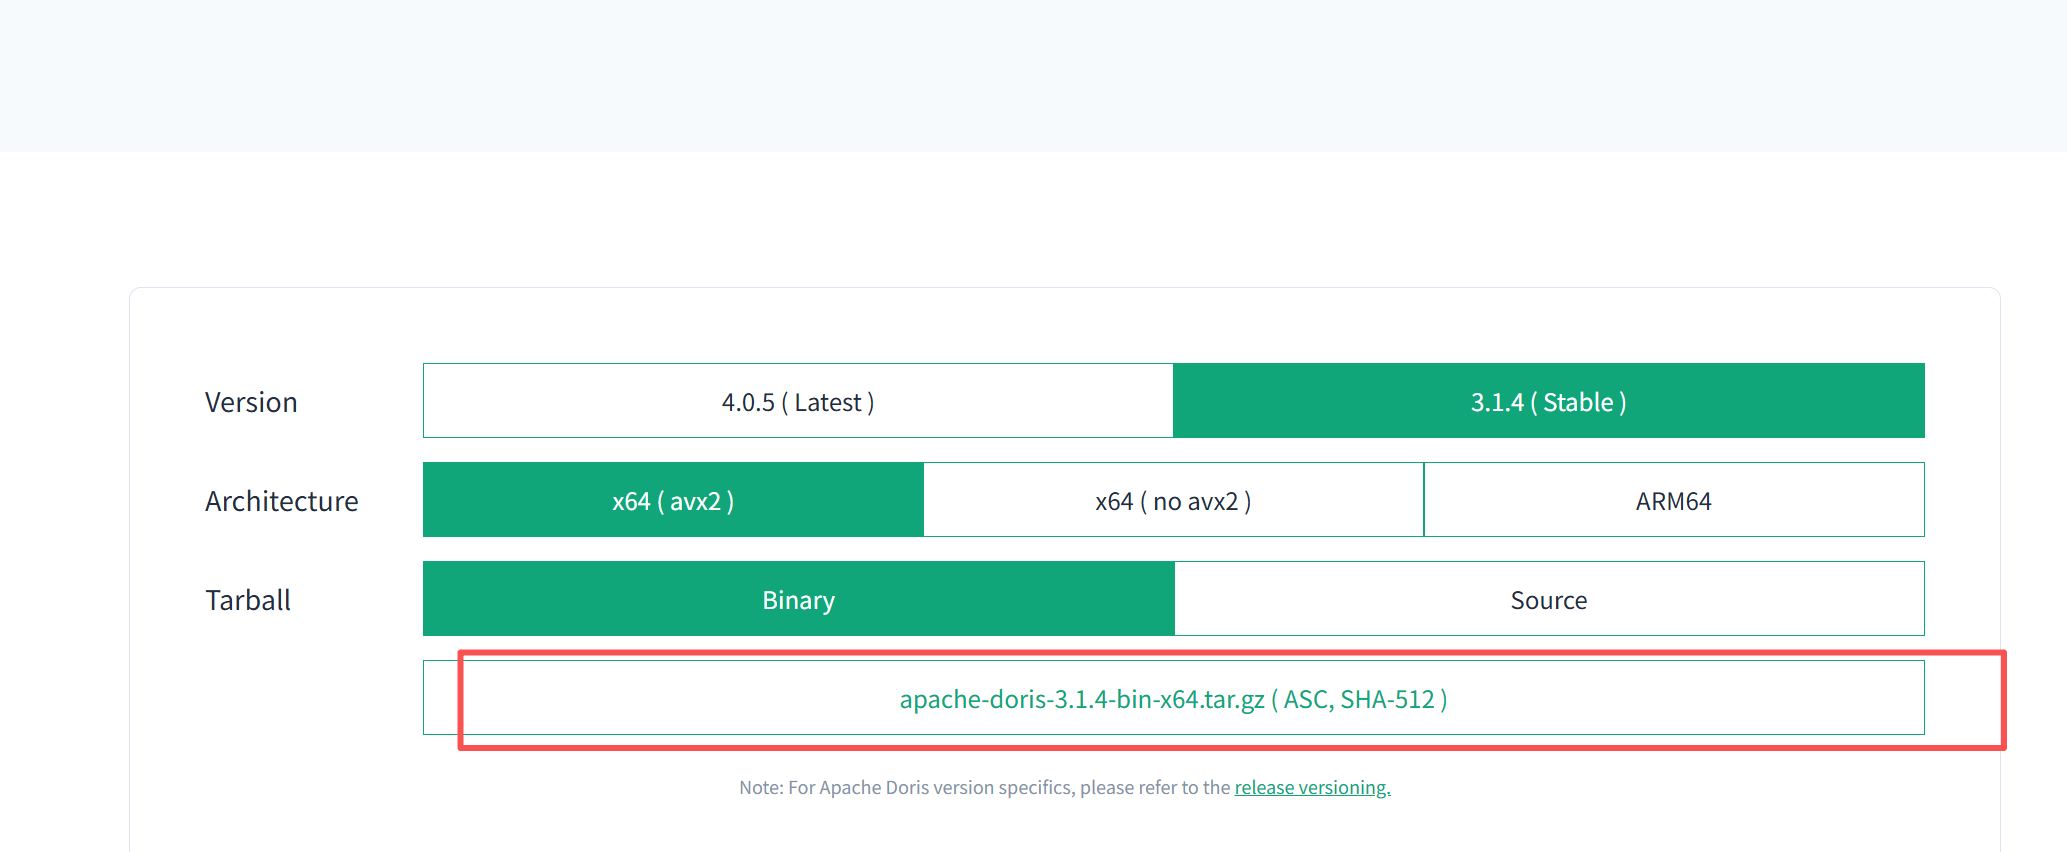Download apache-doris-3.1.4-bin-x64.tar.gz file
This screenshot has width=2067, height=852.
point(1082,699)
